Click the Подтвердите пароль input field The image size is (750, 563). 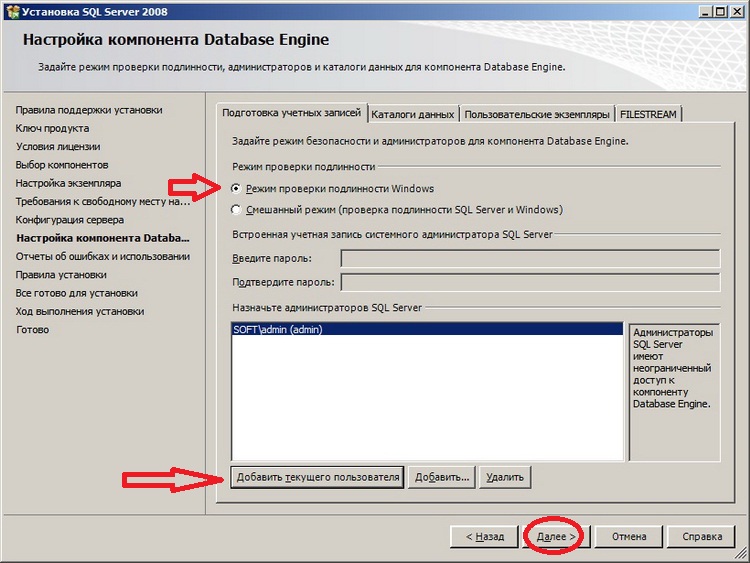pos(530,282)
